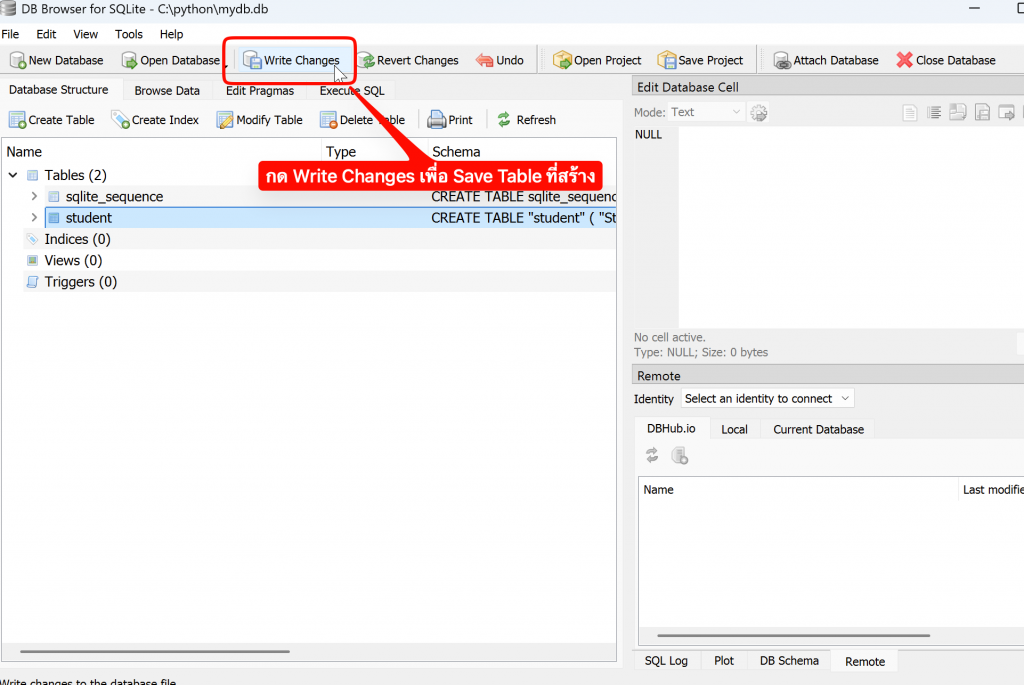Click the Create Table button
This screenshot has height=685, width=1024.
click(x=52, y=120)
